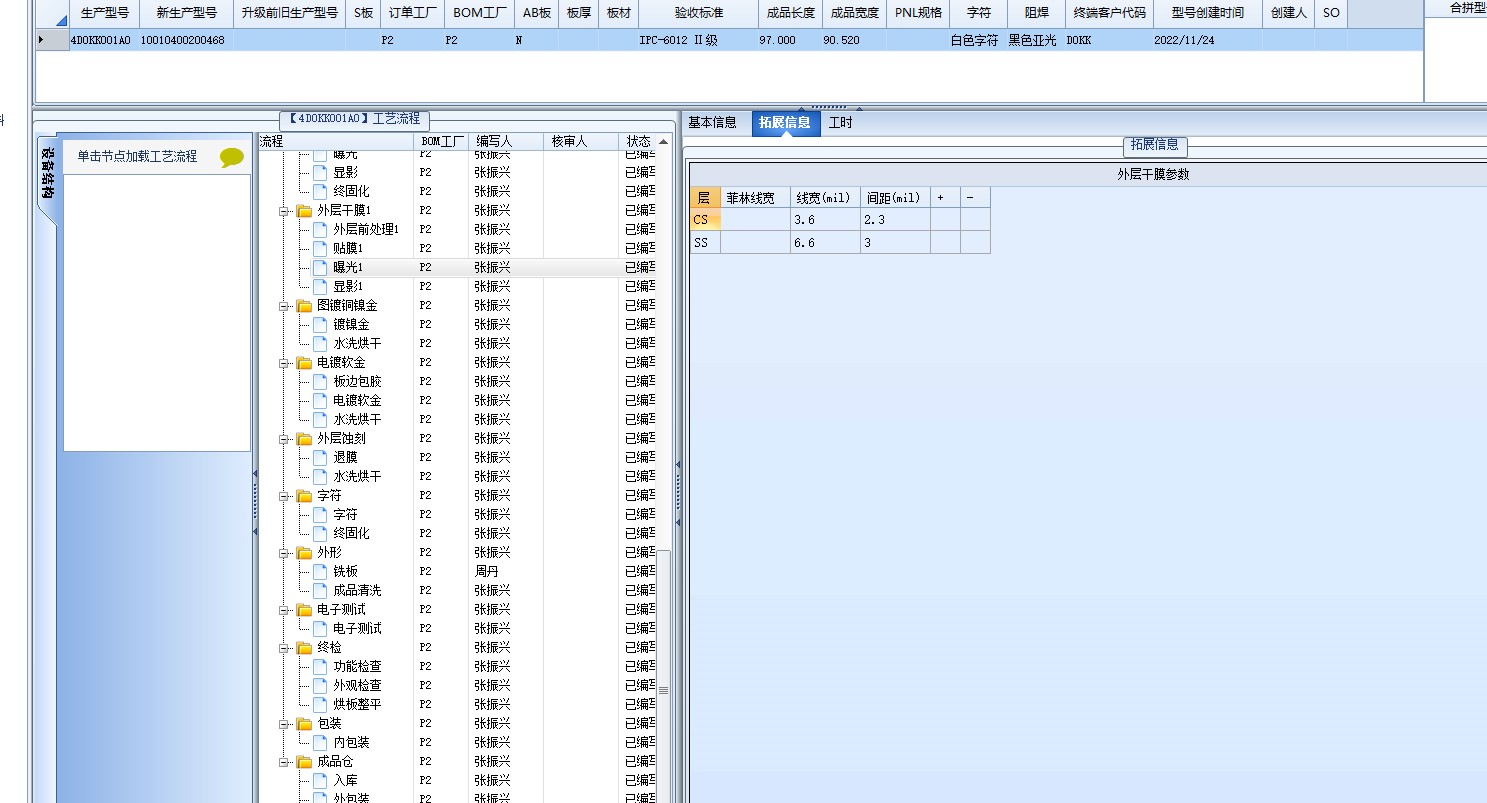This screenshot has width=1487, height=803.
Task: Click the document icon beside 功能检查
Action: [x=320, y=667]
